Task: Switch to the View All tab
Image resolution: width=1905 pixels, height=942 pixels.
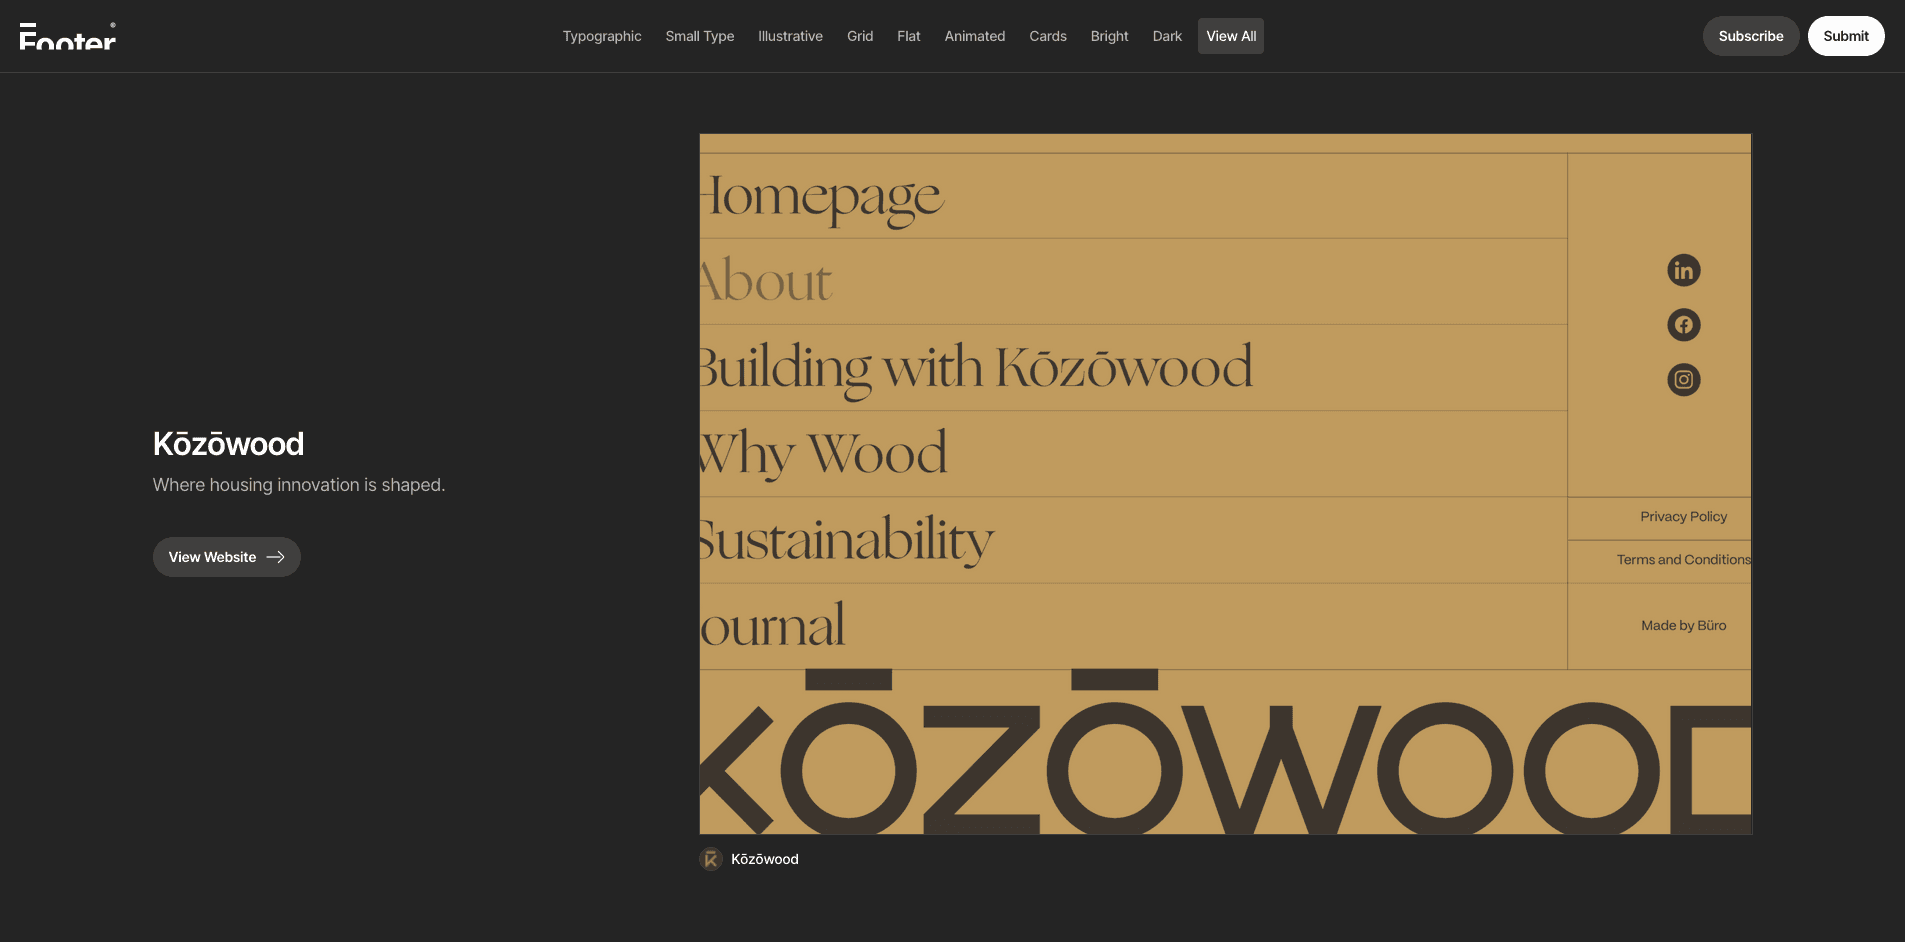Action: click(x=1231, y=36)
